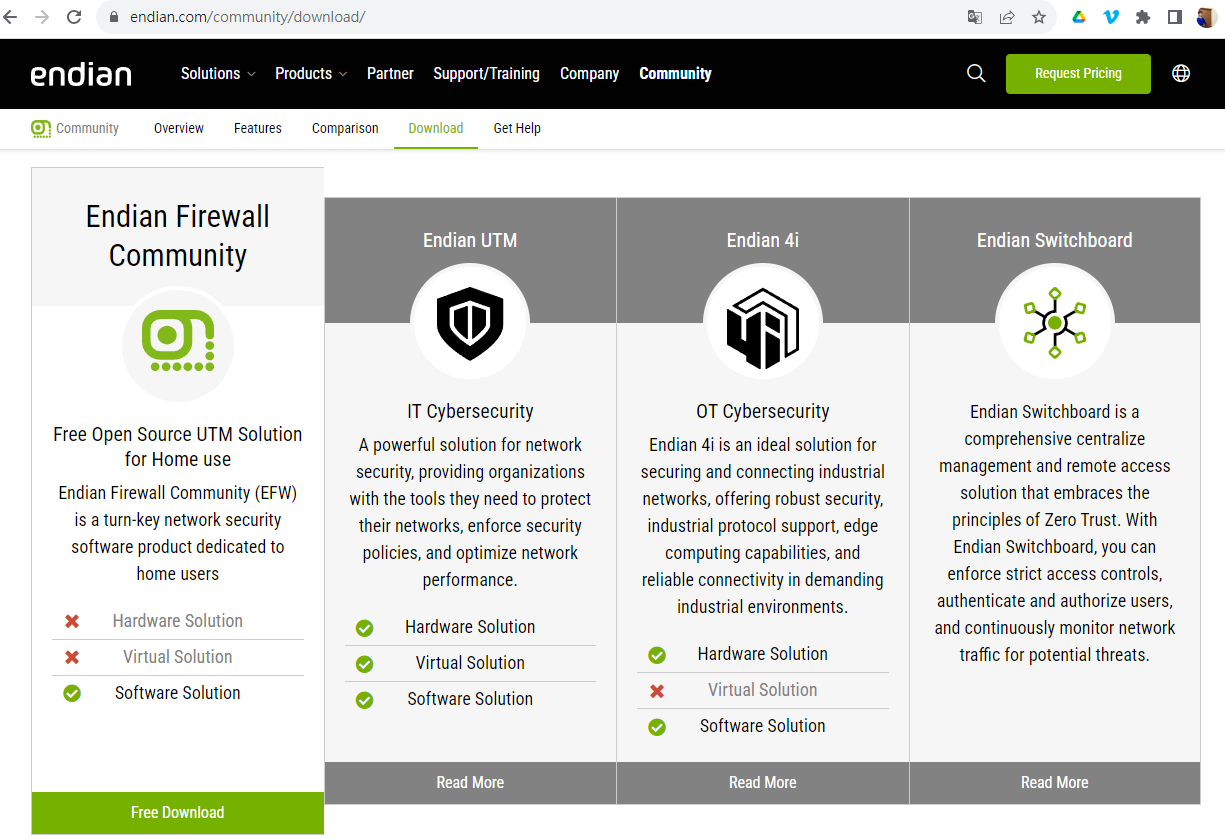The height and width of the screenshot is (840, 1225).
Task: Switch to the Comparison tab
Action: click(345, 128)
